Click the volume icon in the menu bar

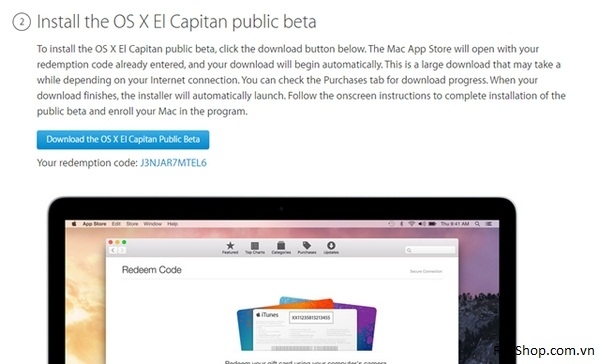tap(422, 224)
